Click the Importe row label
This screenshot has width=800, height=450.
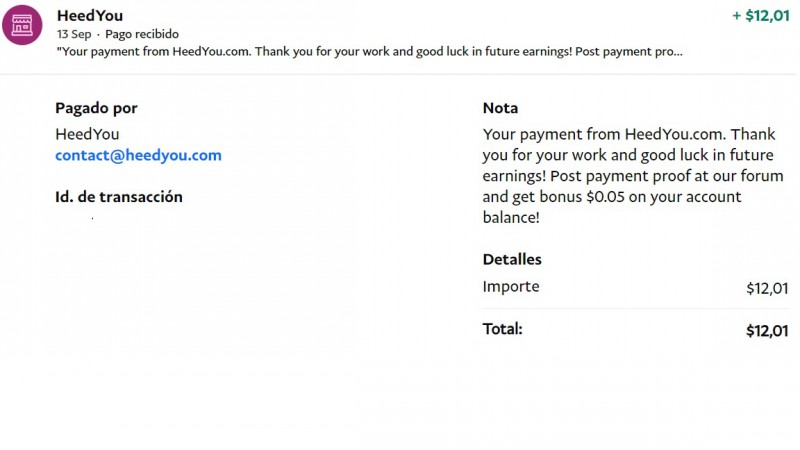[511, 287]
